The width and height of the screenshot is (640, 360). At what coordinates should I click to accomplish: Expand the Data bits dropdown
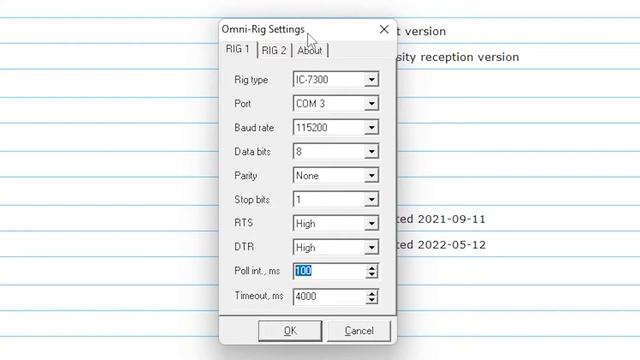click(371, 152)
